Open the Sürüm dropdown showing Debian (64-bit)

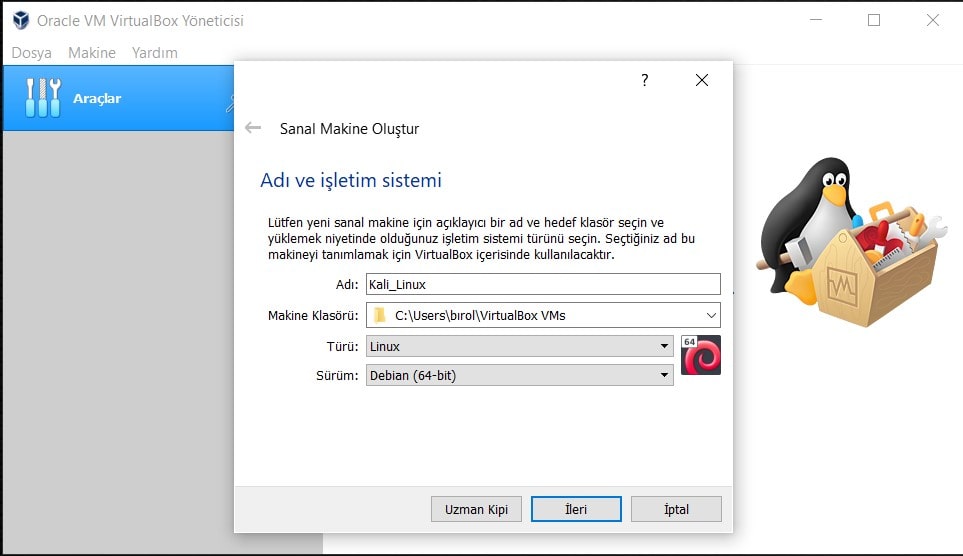(520, 375)
